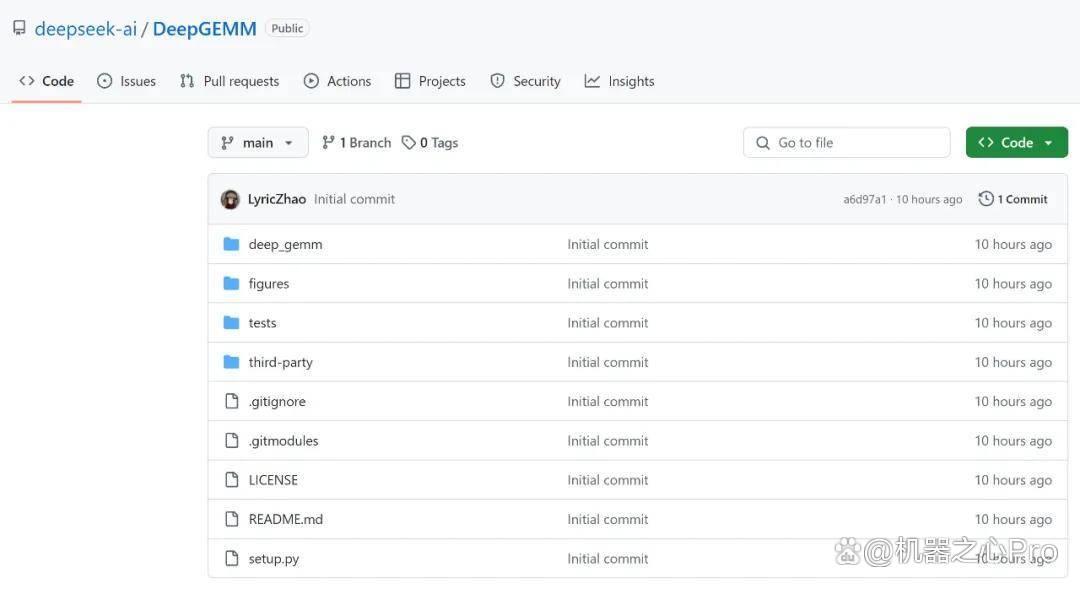This screenshot has width=1080, height=589.
Task: Go to the Actions tab
Action: [338, 81]
